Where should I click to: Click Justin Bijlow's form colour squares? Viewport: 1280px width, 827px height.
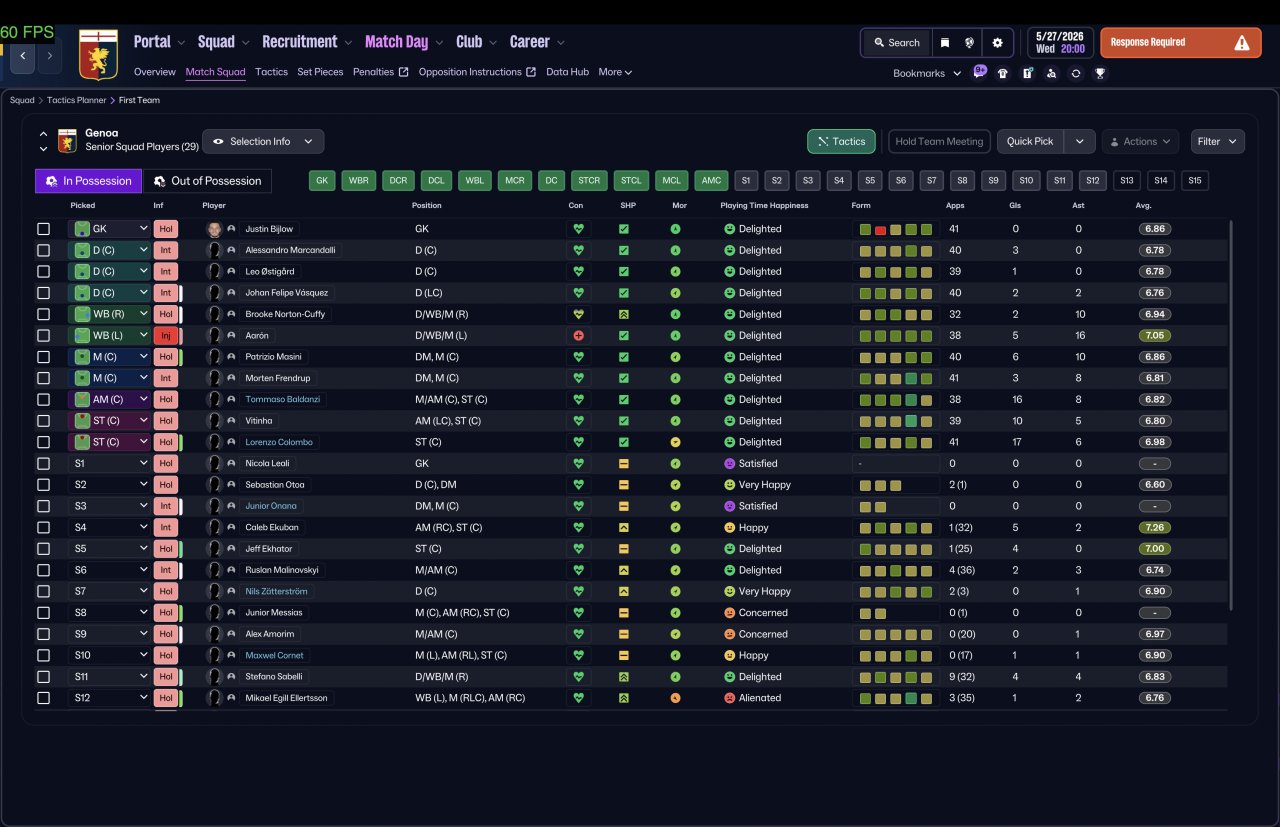(896, 229)
